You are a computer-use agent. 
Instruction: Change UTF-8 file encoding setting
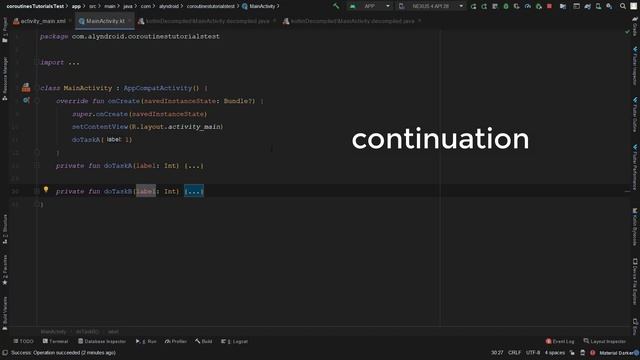coord(533,353)
